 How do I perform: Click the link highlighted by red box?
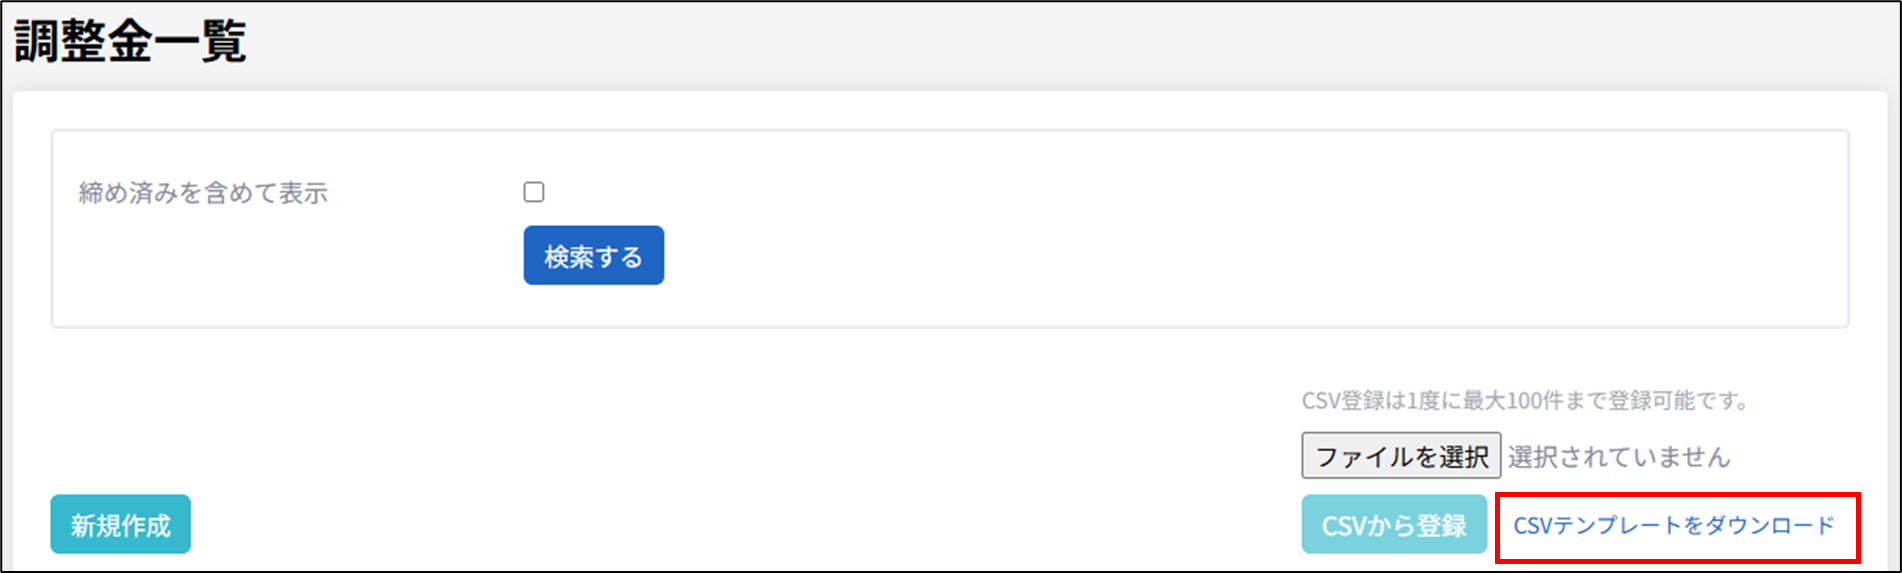1673,525
